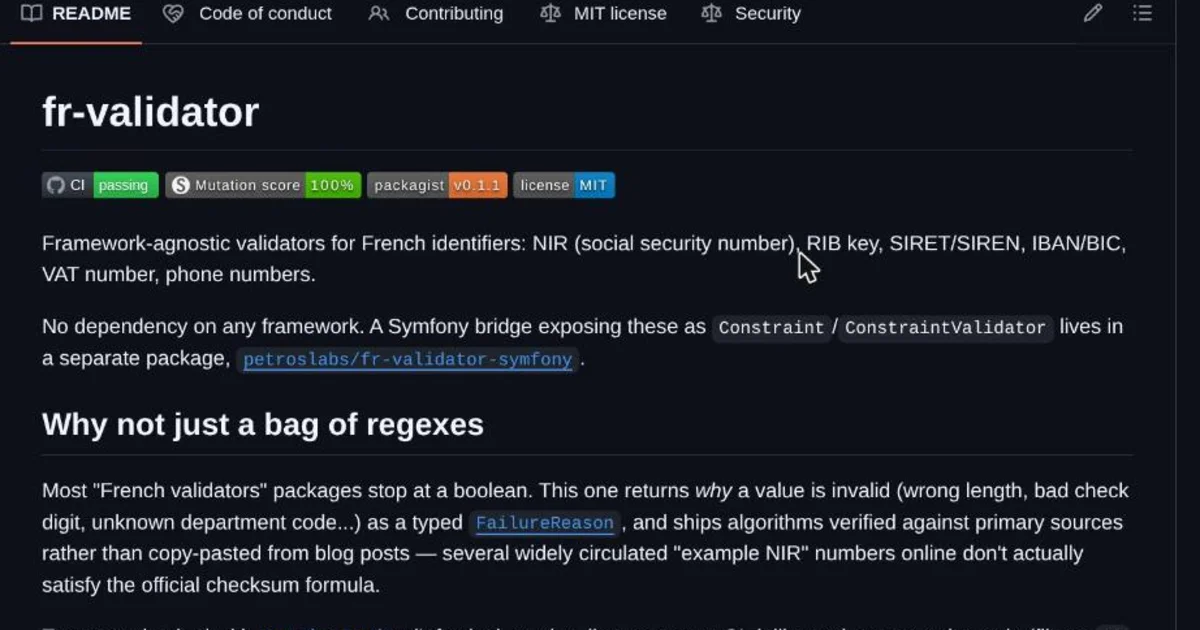View the MIT license tab

click(603, 14)
